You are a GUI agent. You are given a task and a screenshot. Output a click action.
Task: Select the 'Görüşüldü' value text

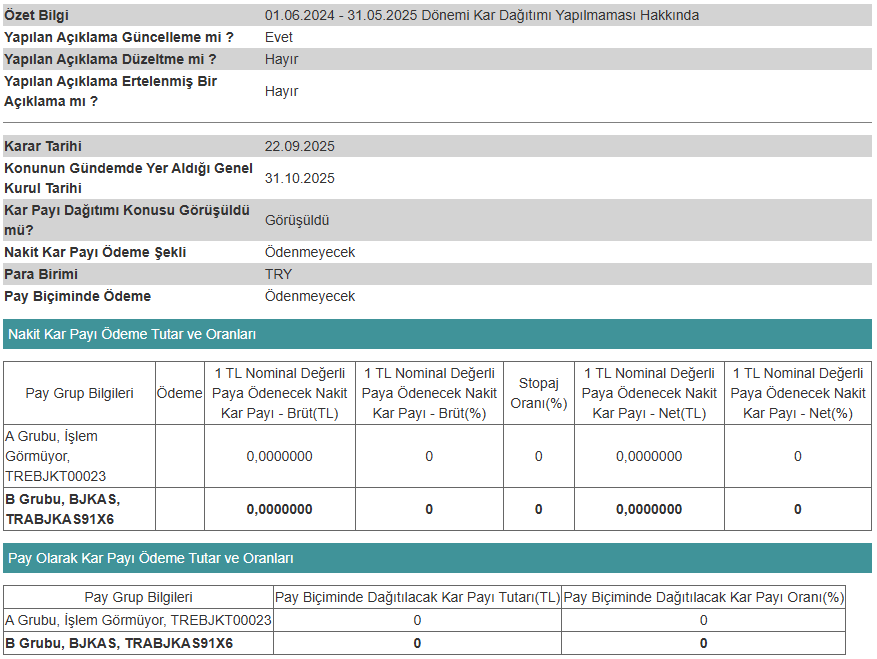[x=297, y=220]
